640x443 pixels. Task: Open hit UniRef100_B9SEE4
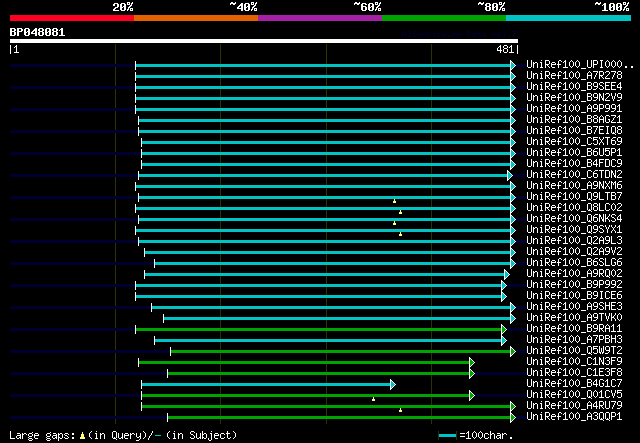[x=574, y=87]
